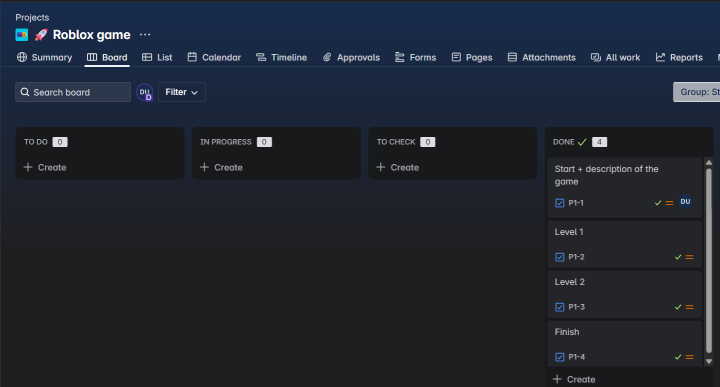Click the P1-4 task type icon
The height and width of the screenshot is (387, 720).
coord(560,357)
